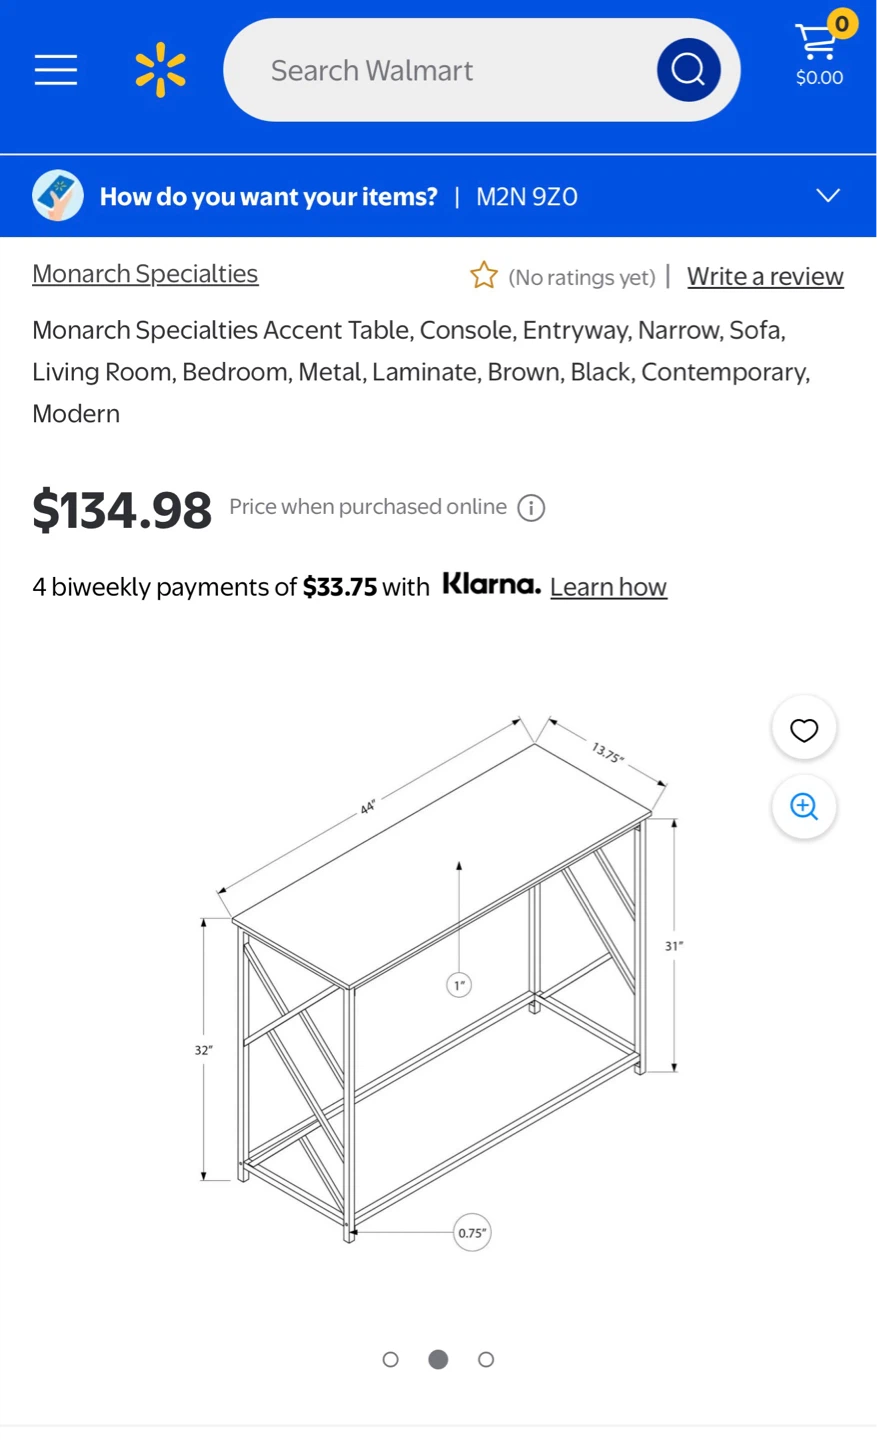Expand the delivery options chevron
877x1440 pixels.
click(x=828, y=195)
